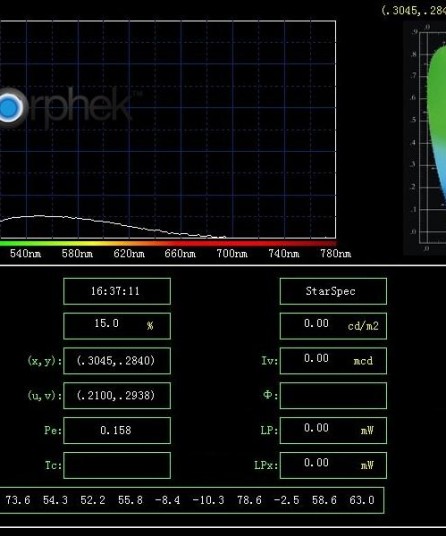Click the Orphek logo circle icon
Viewport: 446px width, 536px height.
pos(10,107)
